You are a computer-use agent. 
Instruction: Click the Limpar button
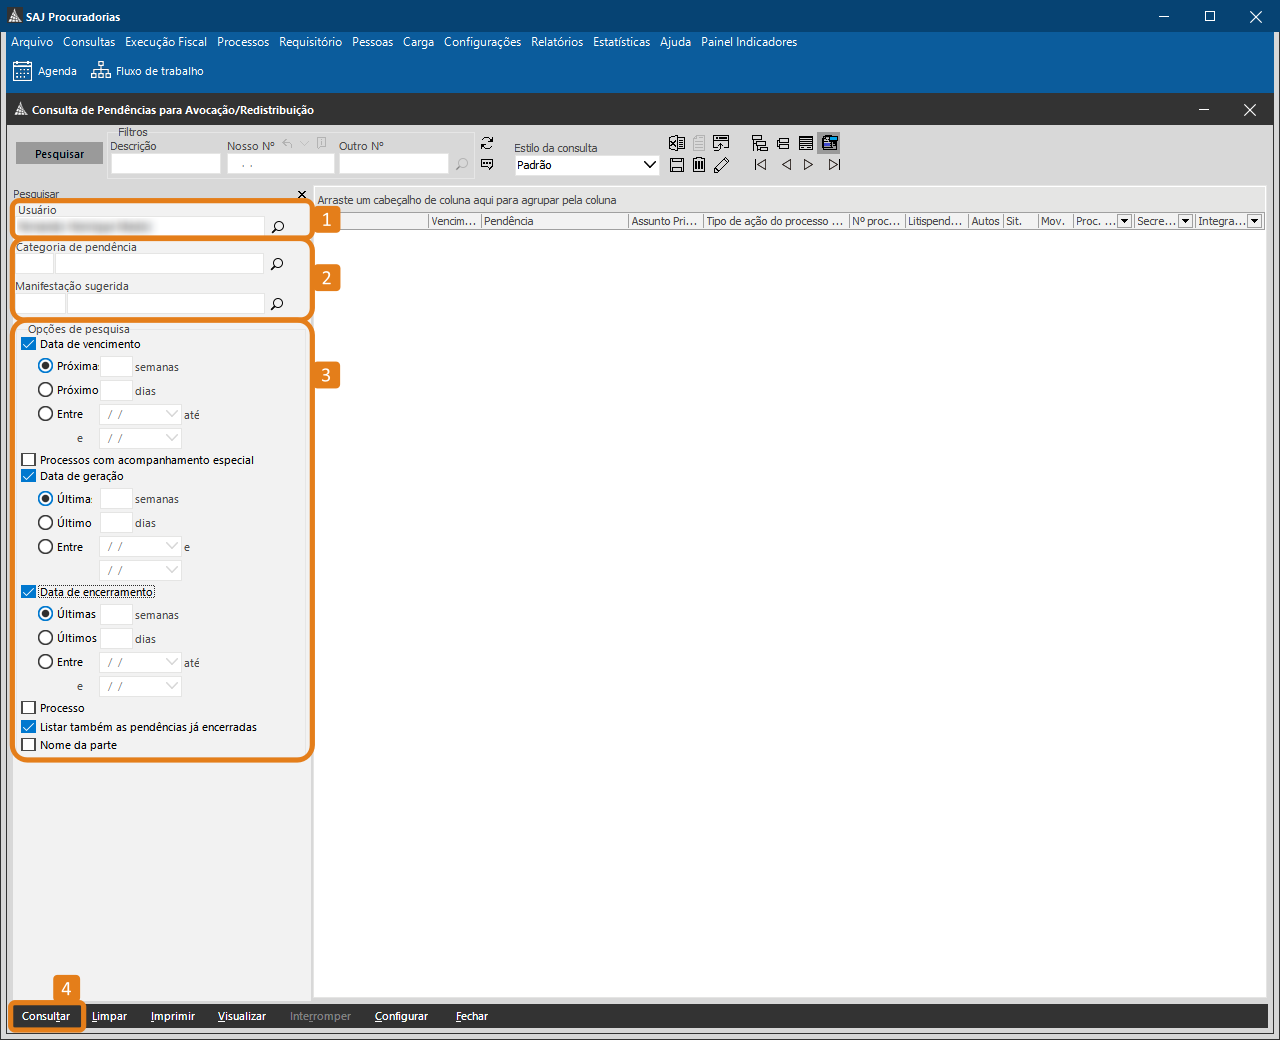pyautogui.click(x=109, y=1016)
